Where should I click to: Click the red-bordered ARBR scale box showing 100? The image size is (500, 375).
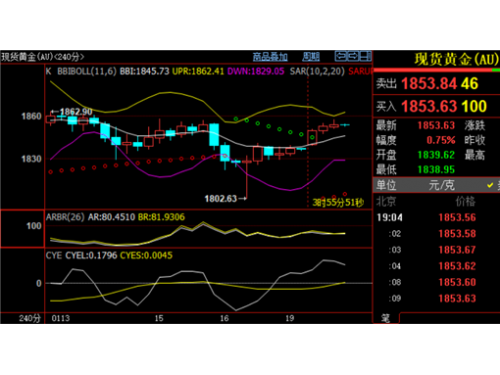(22, 229)
